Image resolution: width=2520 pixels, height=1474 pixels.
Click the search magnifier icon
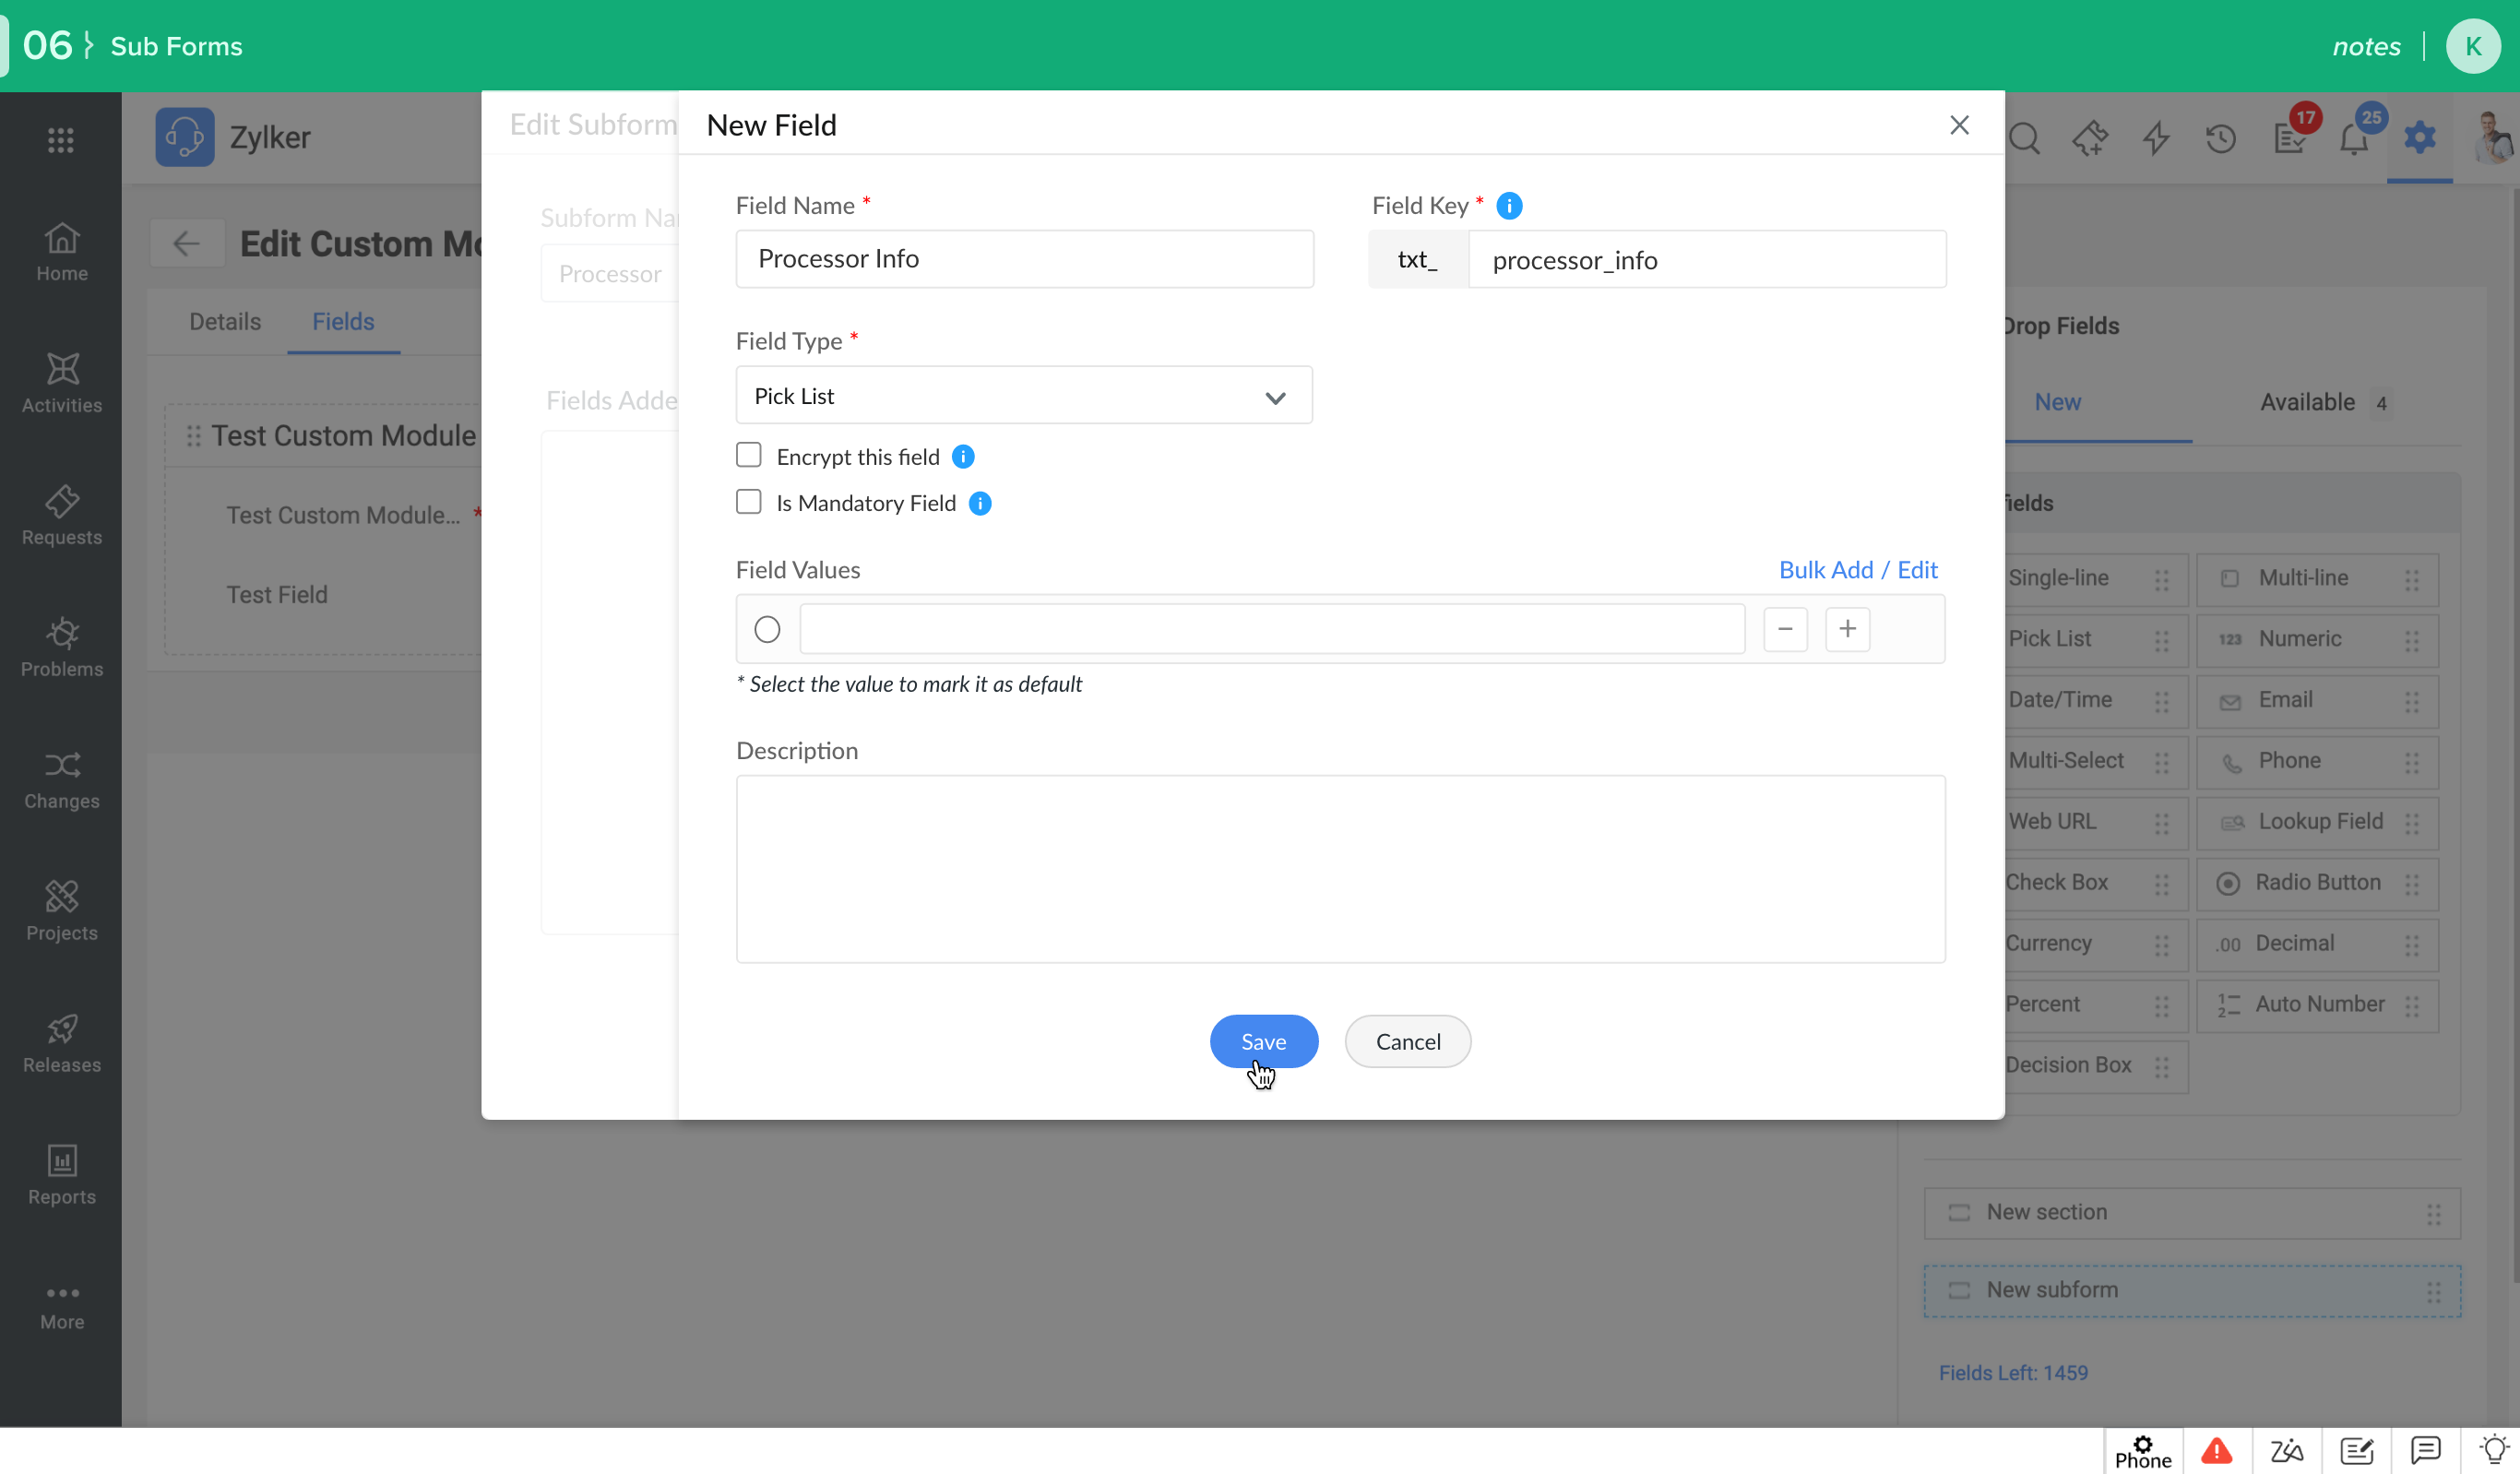coord(2024,138)
